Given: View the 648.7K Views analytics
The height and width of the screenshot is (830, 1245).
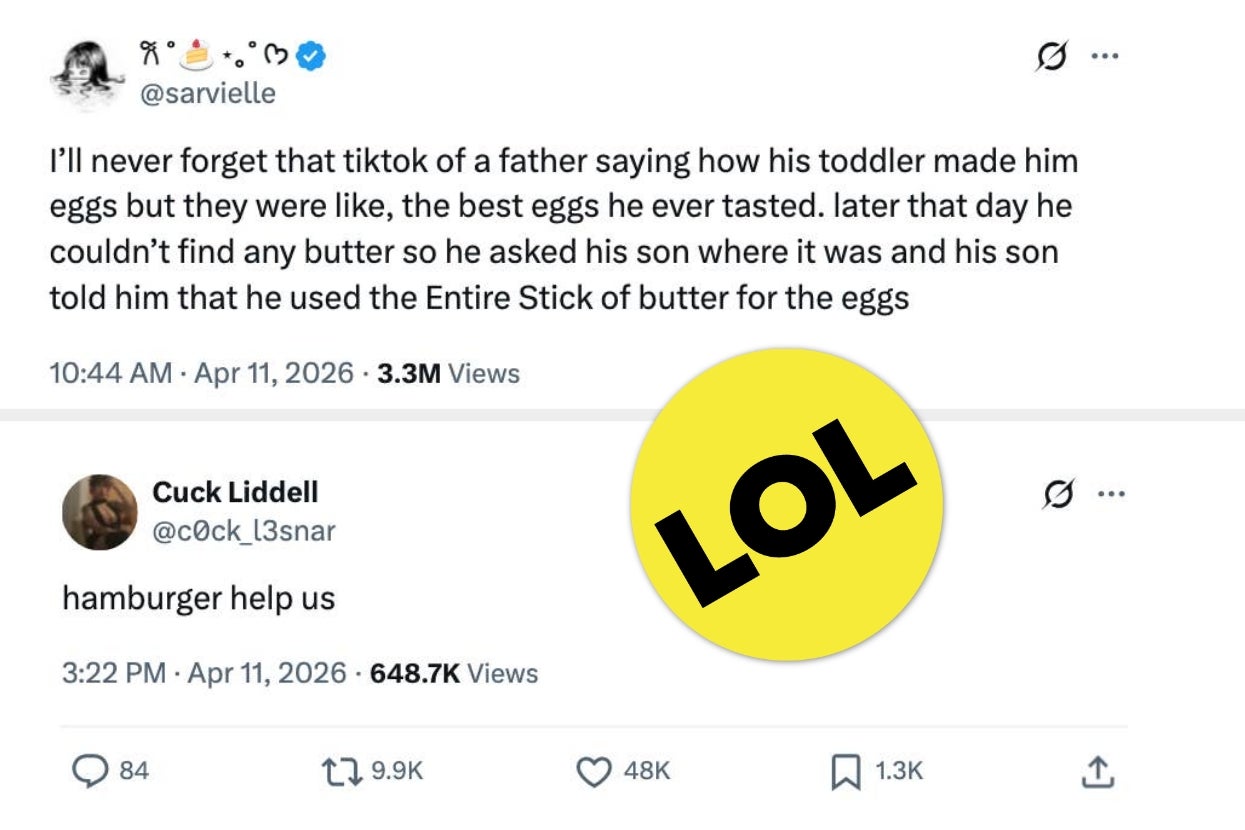Looking at the screenshot, I should 454,673.
